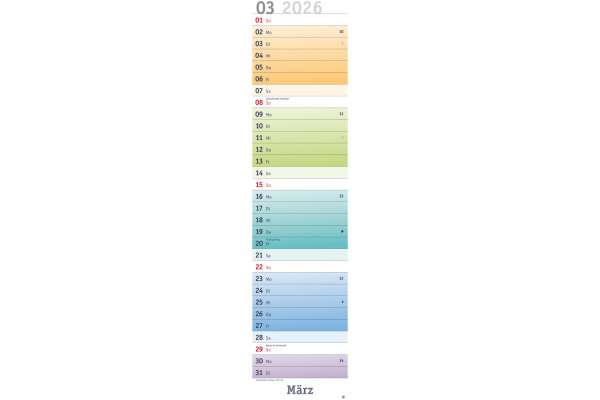Select Sunday 29 Sommerzeit start row
600x400 pixels.
click(x=300, y=349)
